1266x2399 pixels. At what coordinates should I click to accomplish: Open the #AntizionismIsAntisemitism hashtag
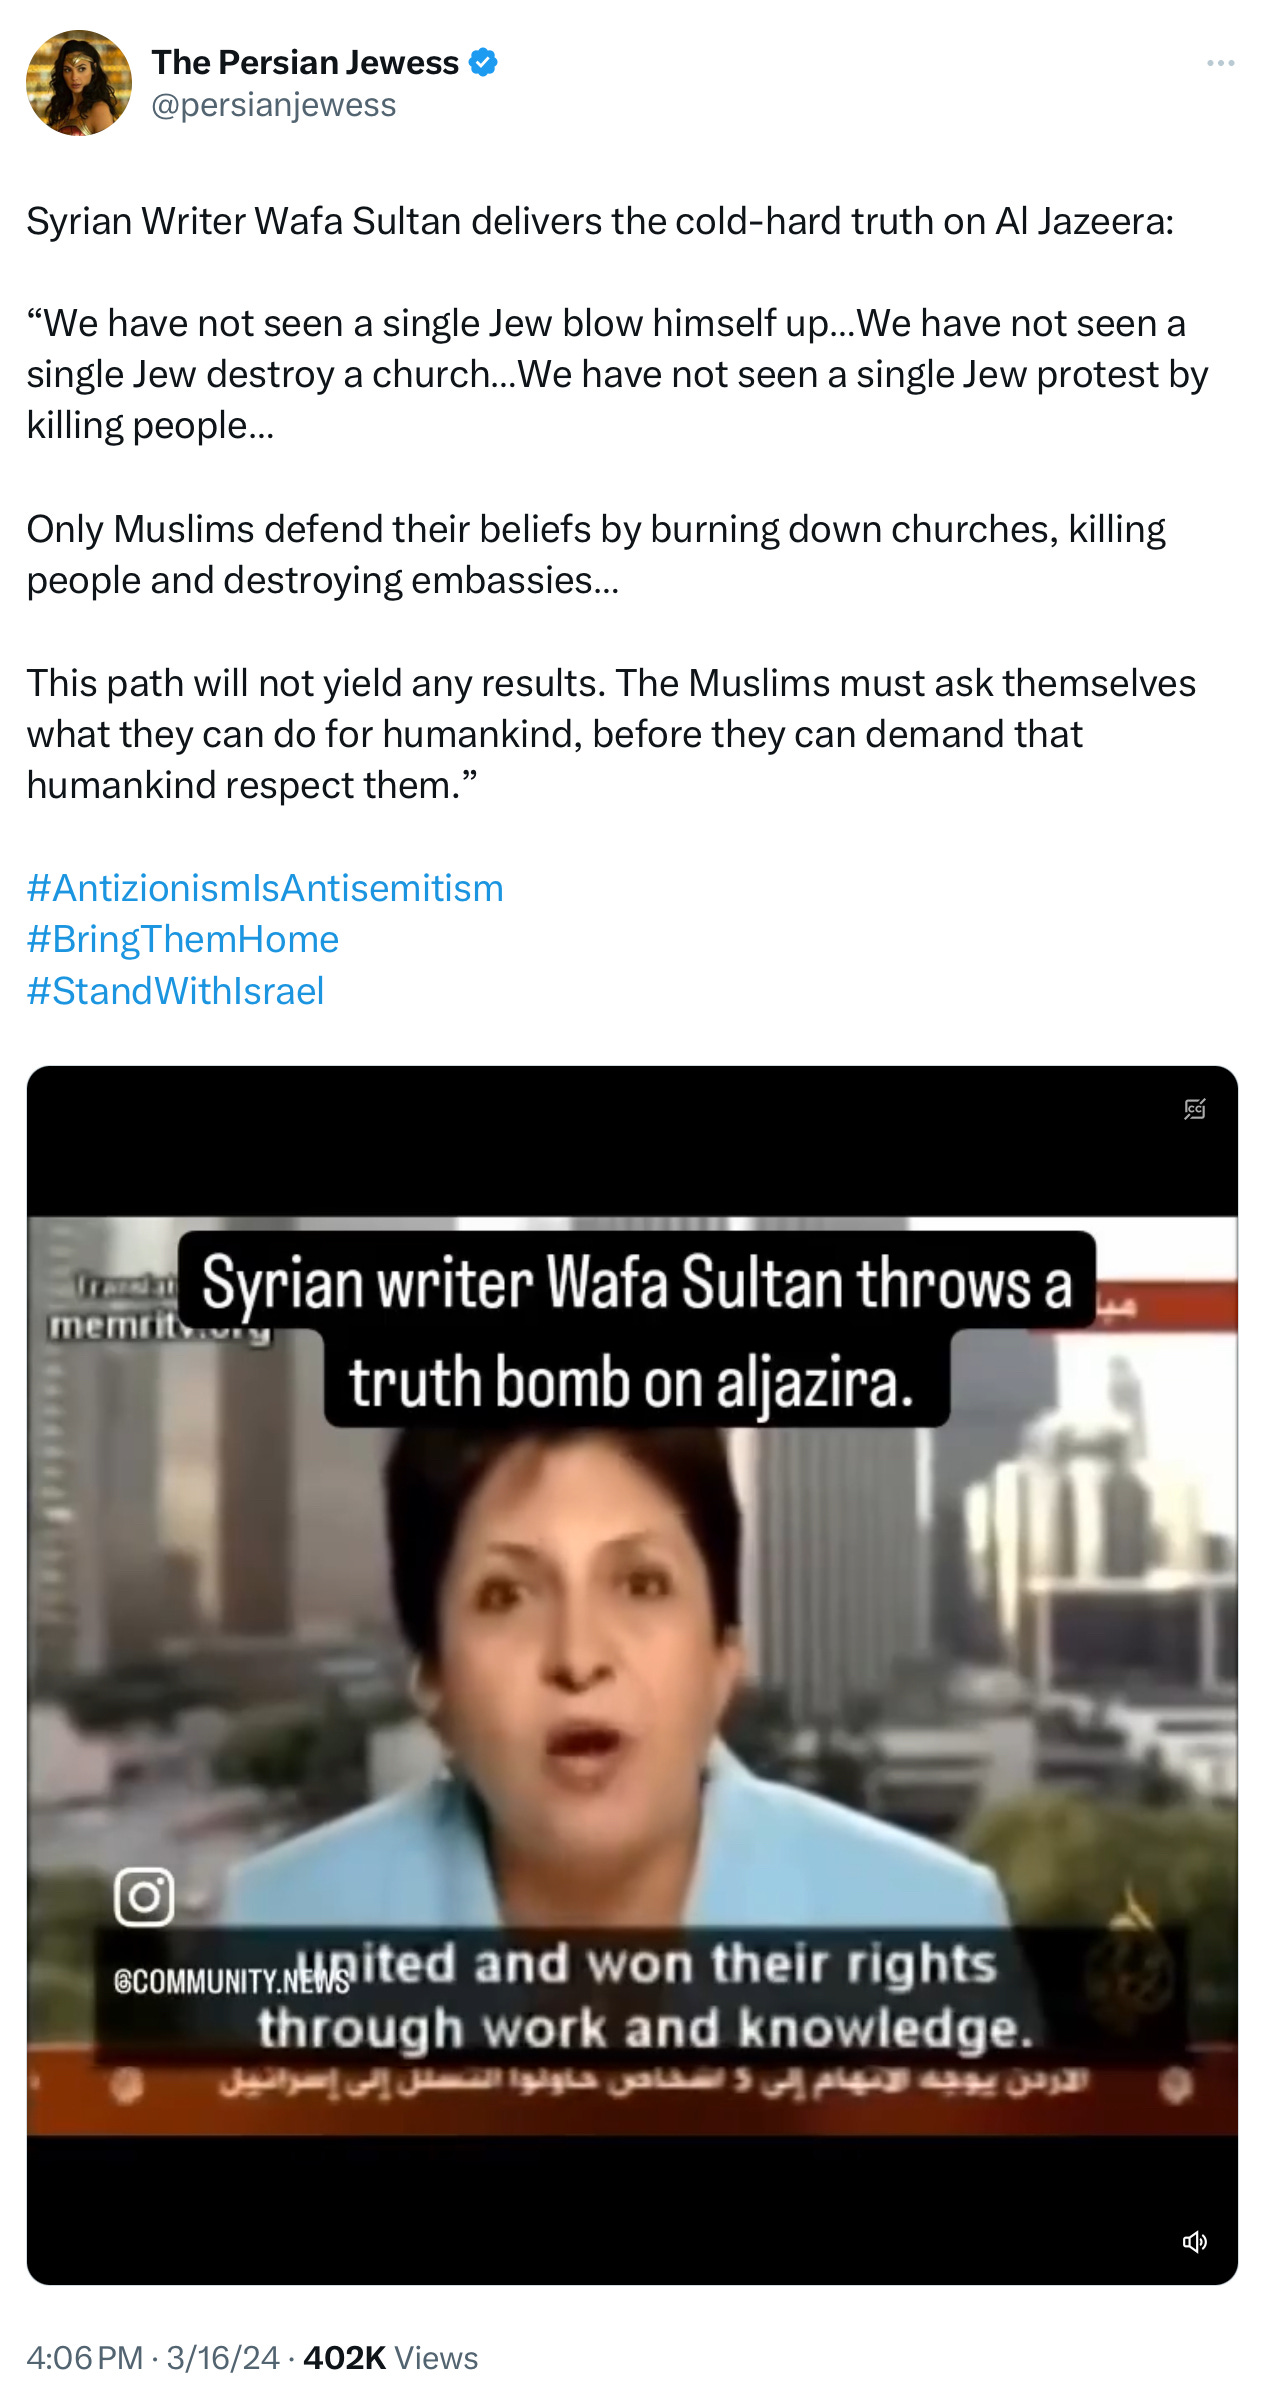[x=265, y=888]
